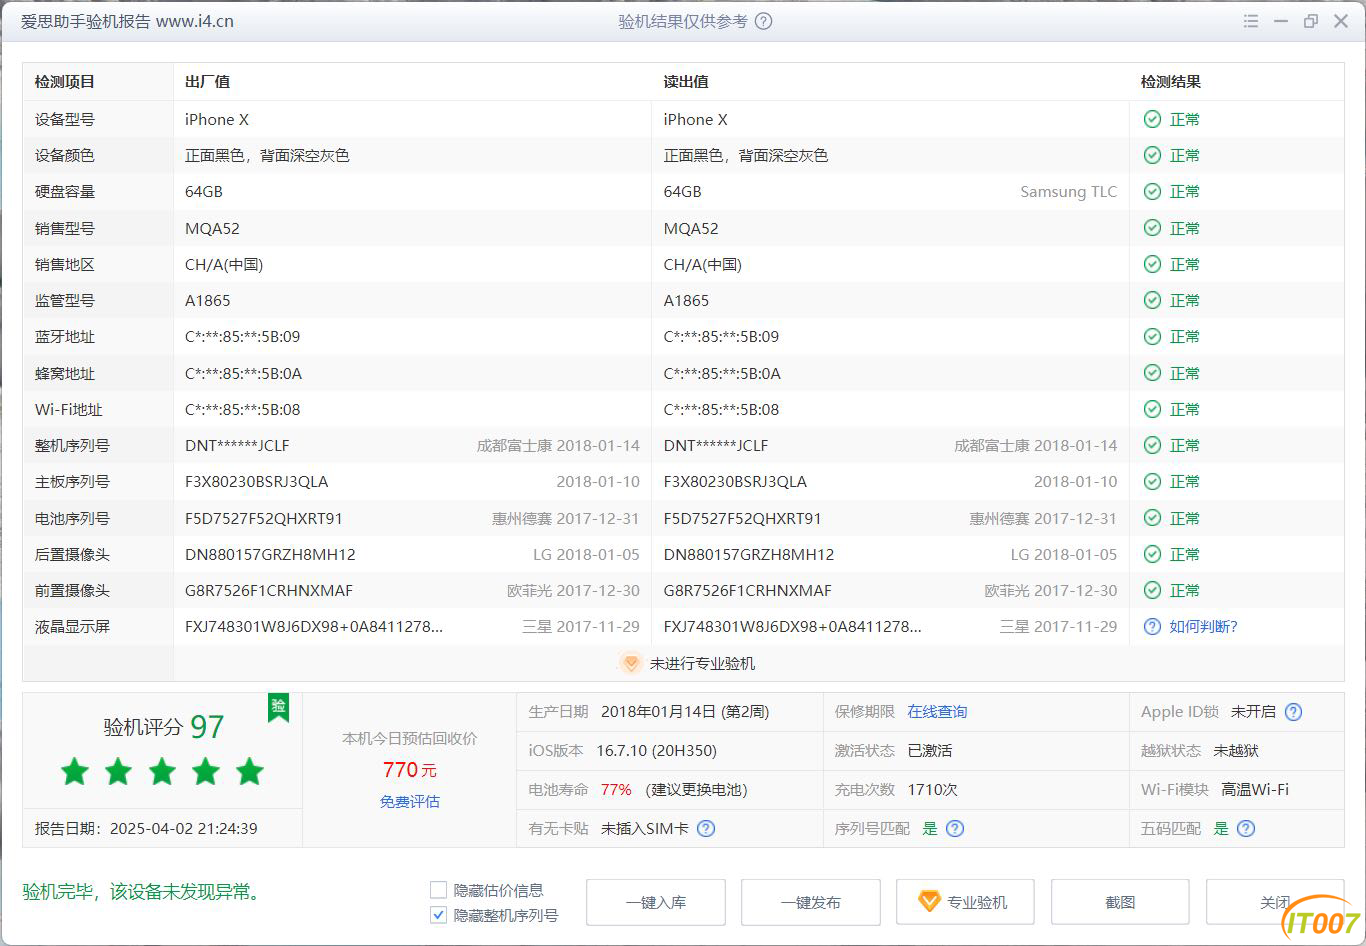
Task: Click the green 验 badge on score panel
Action: pyautogui.click(x=278, y=707)
